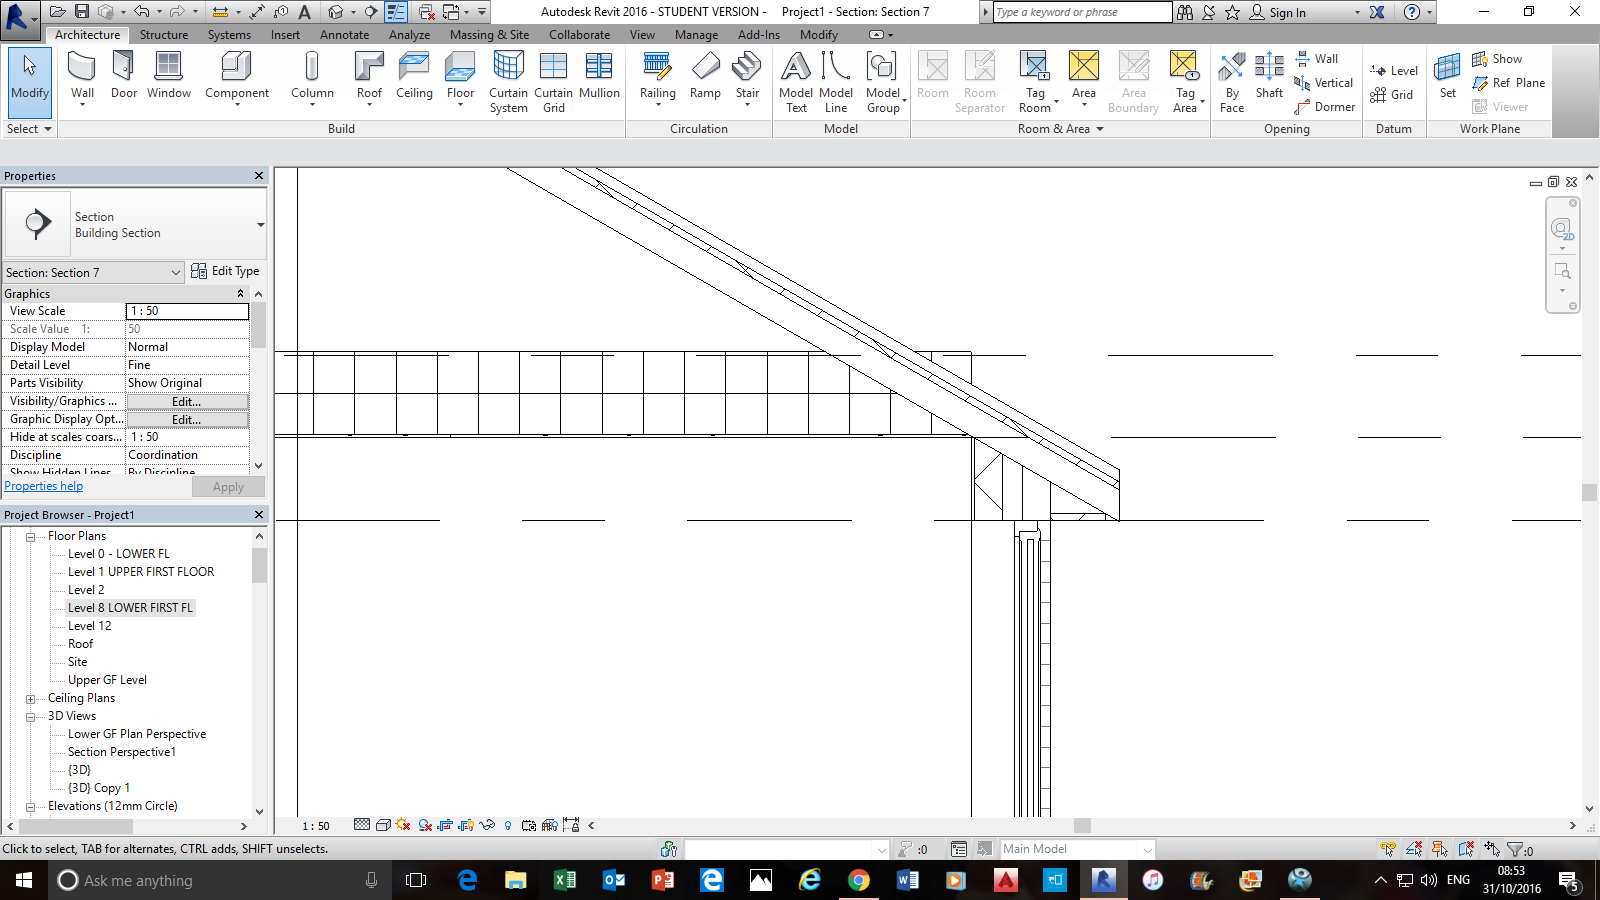Open the Section 7 instance dropdown
Viewport: 1600px width, 900px height.
93,272
